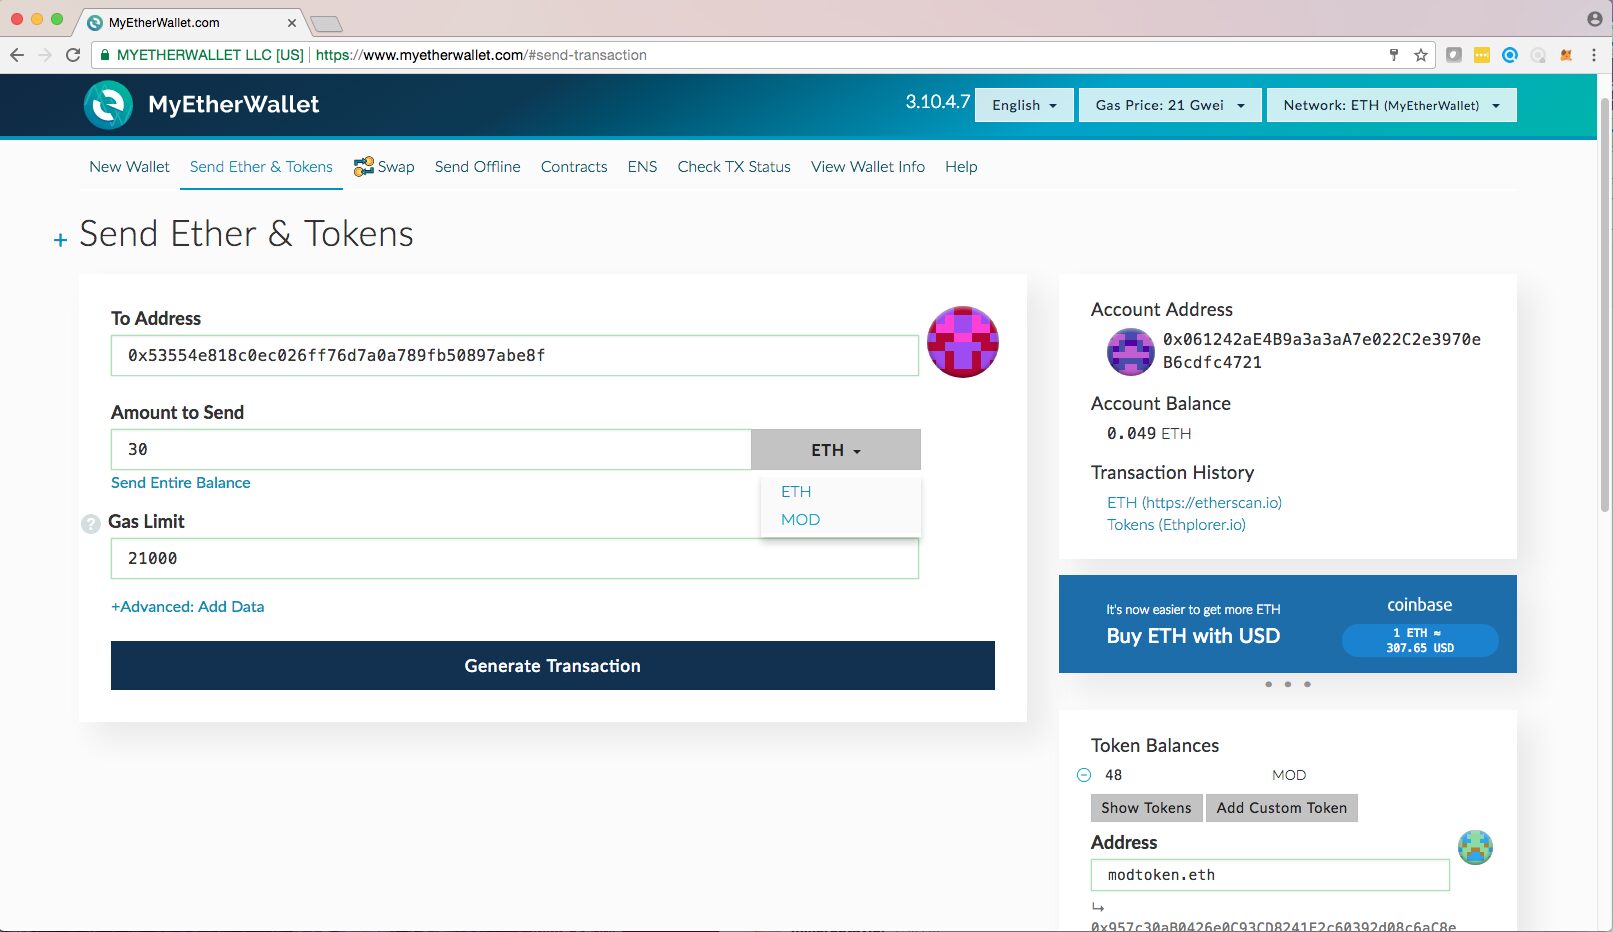Open the MetaMask fox extension
Image resolution: width=1613 pixels, height=932 pixels.
tap(1566, 55)
